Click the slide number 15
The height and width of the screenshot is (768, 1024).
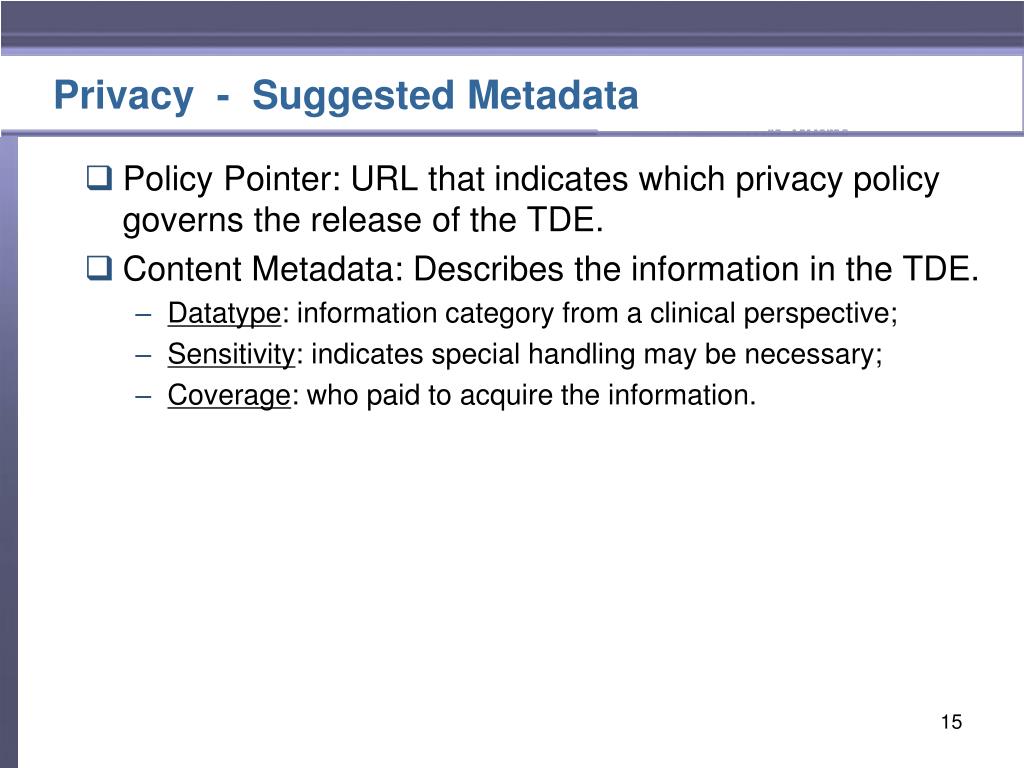click(952, 722)
